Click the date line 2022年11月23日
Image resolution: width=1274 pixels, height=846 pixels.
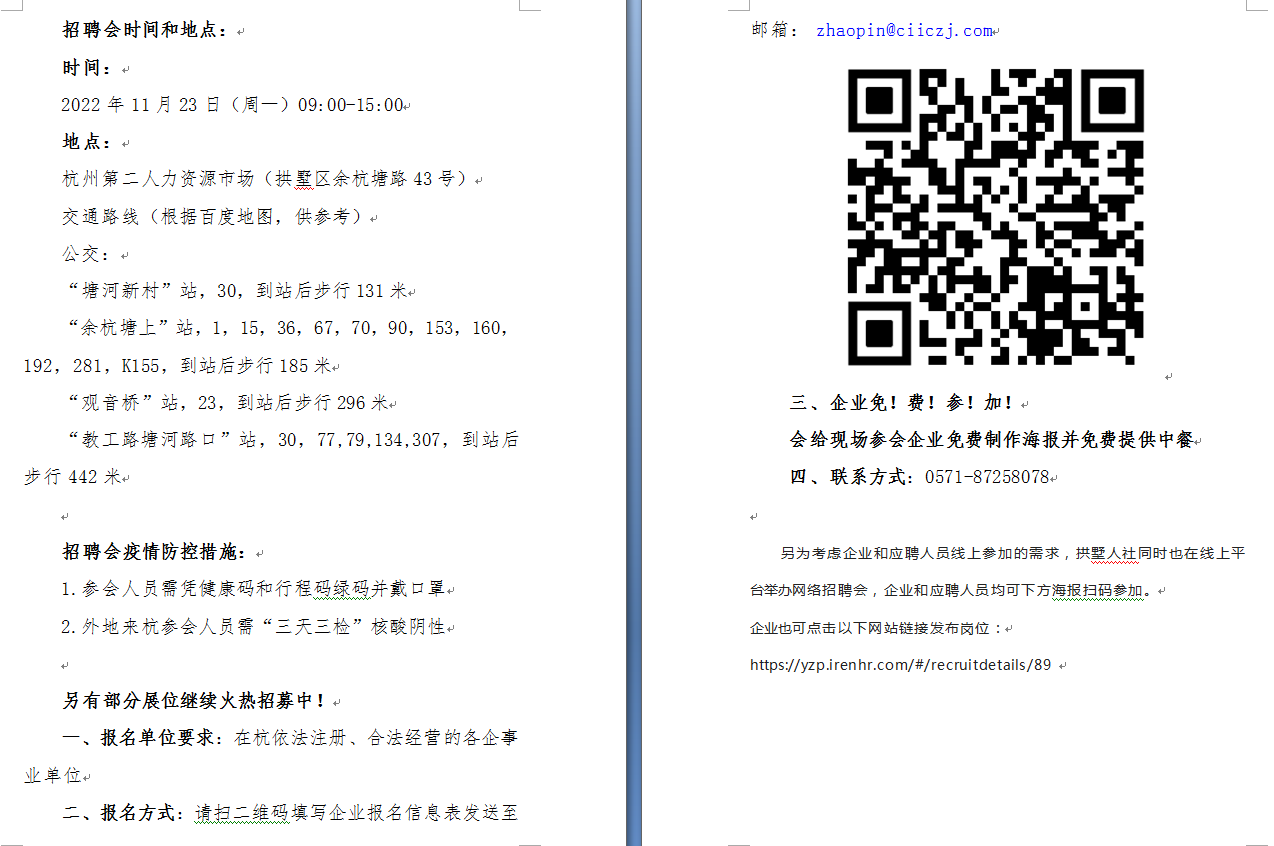[232, 105]
